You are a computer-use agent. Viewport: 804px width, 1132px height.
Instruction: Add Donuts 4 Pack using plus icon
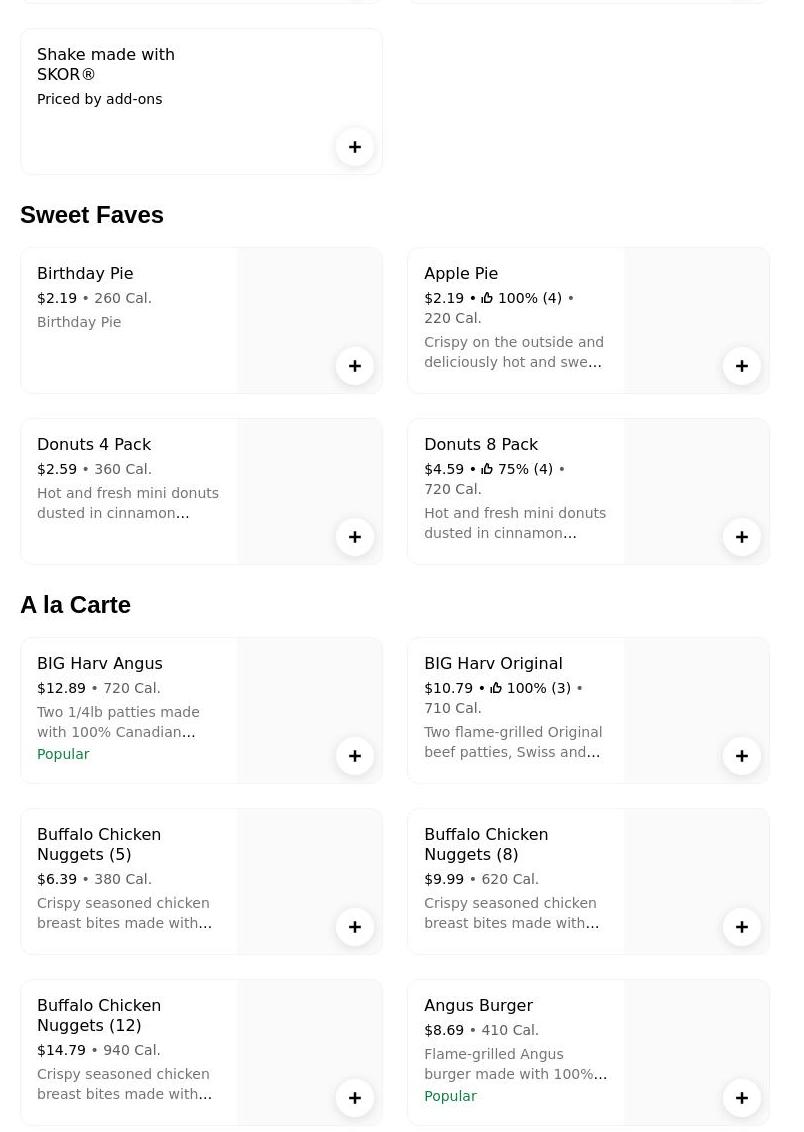tap(355, 537)
